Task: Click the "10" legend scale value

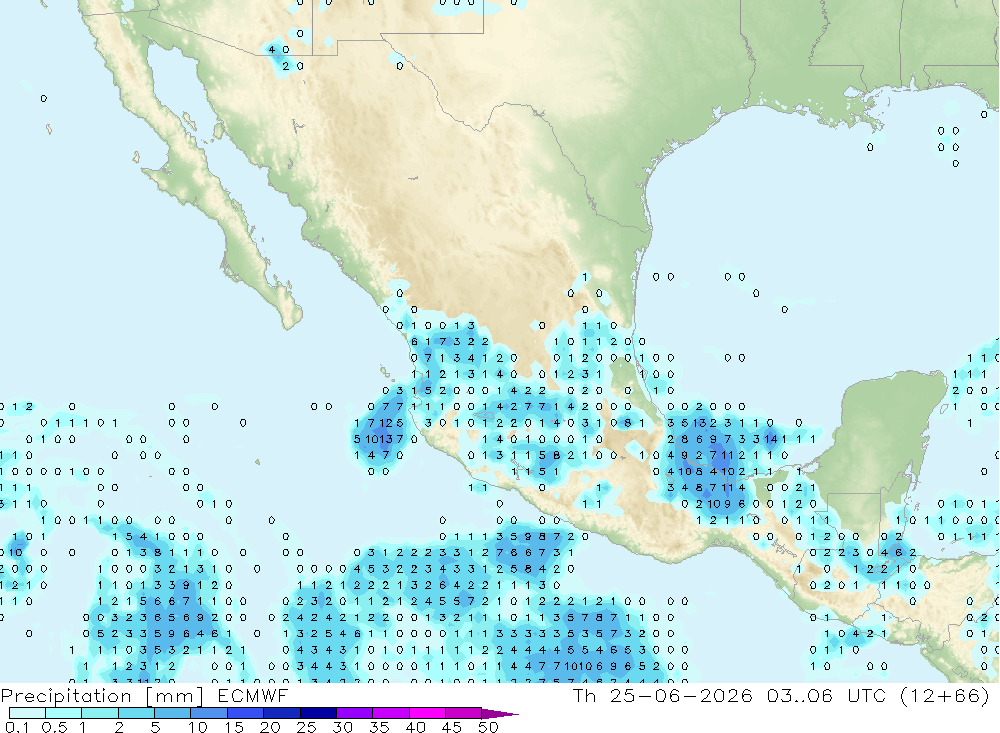Action: (x=198, y=727)
